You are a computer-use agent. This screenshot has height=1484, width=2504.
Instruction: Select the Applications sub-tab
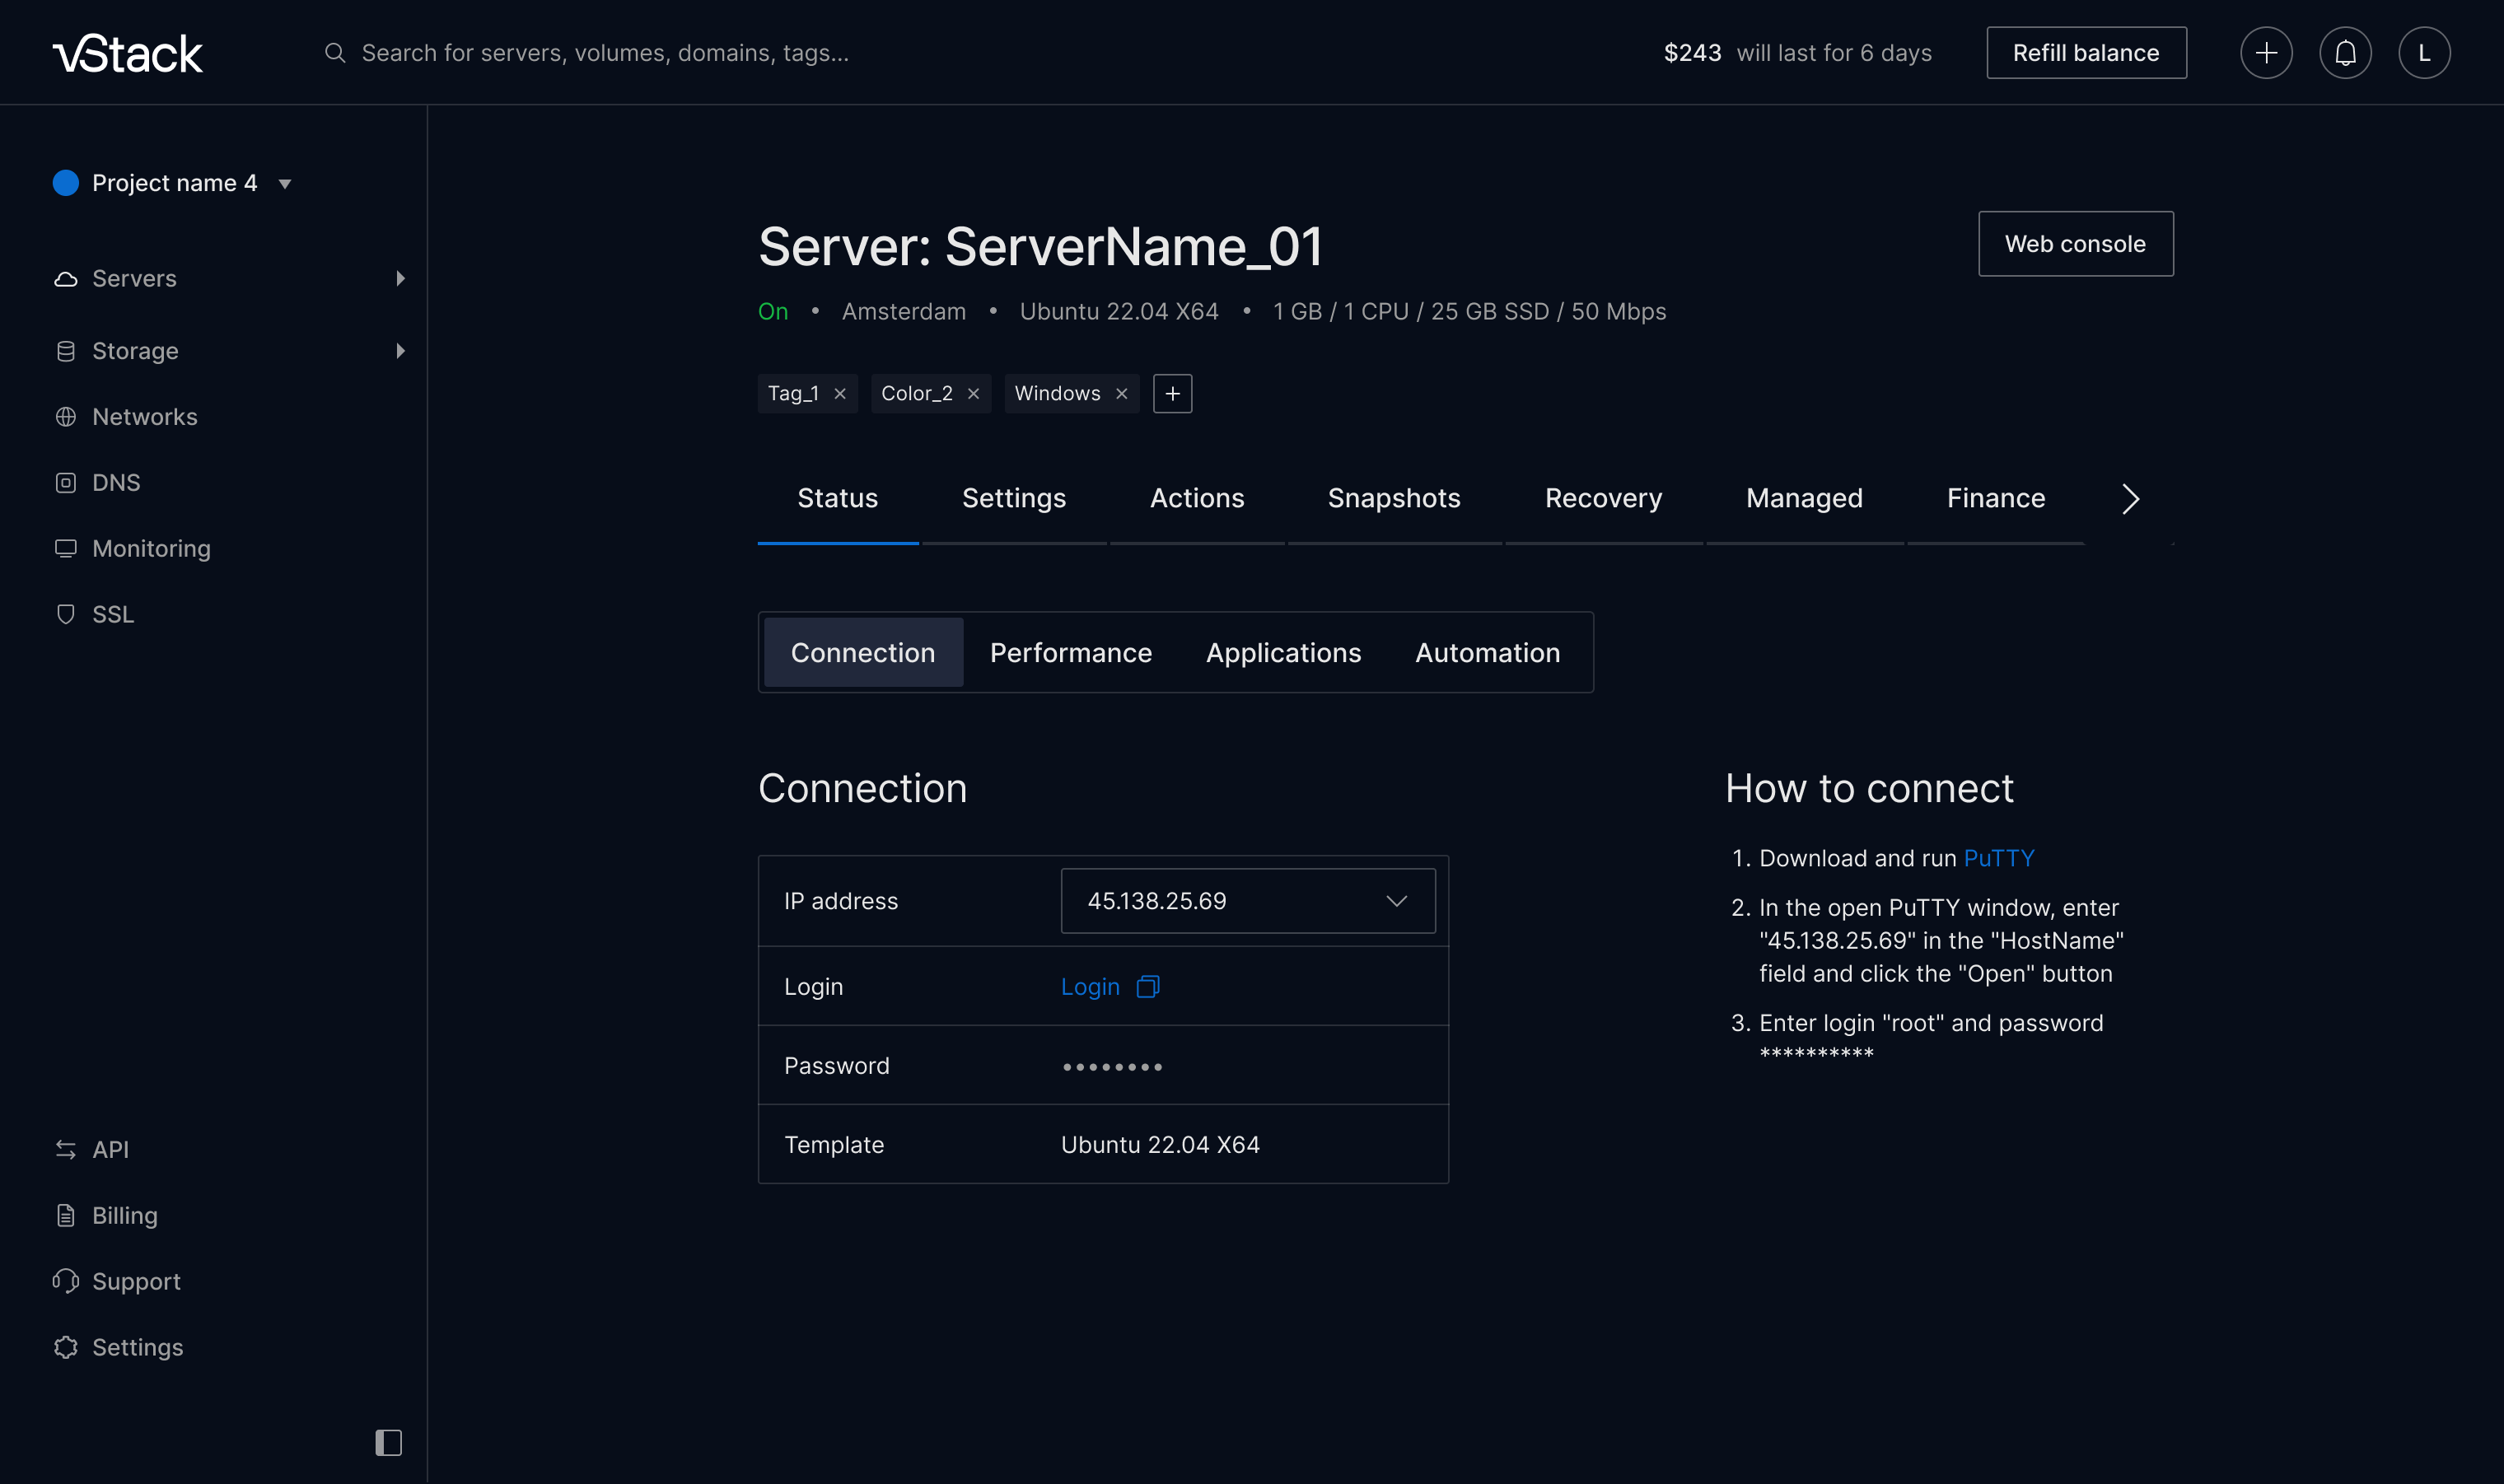(1283, 653)
